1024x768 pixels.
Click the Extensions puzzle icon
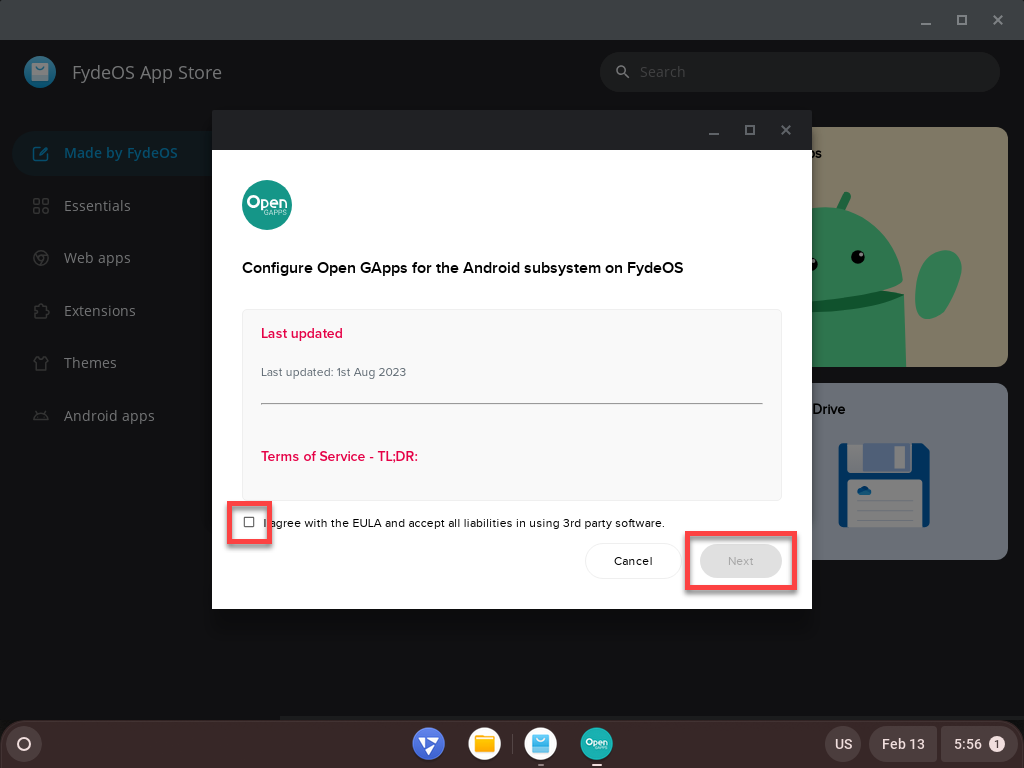(x=40, y=311)
